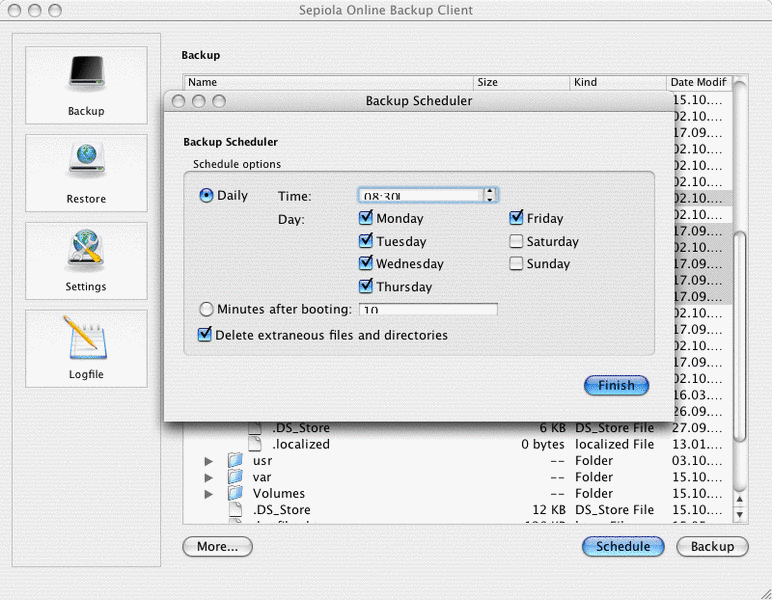Select the Volumes folder row
Viewport: 772px width, 600px height.
[x=457, y=493]
